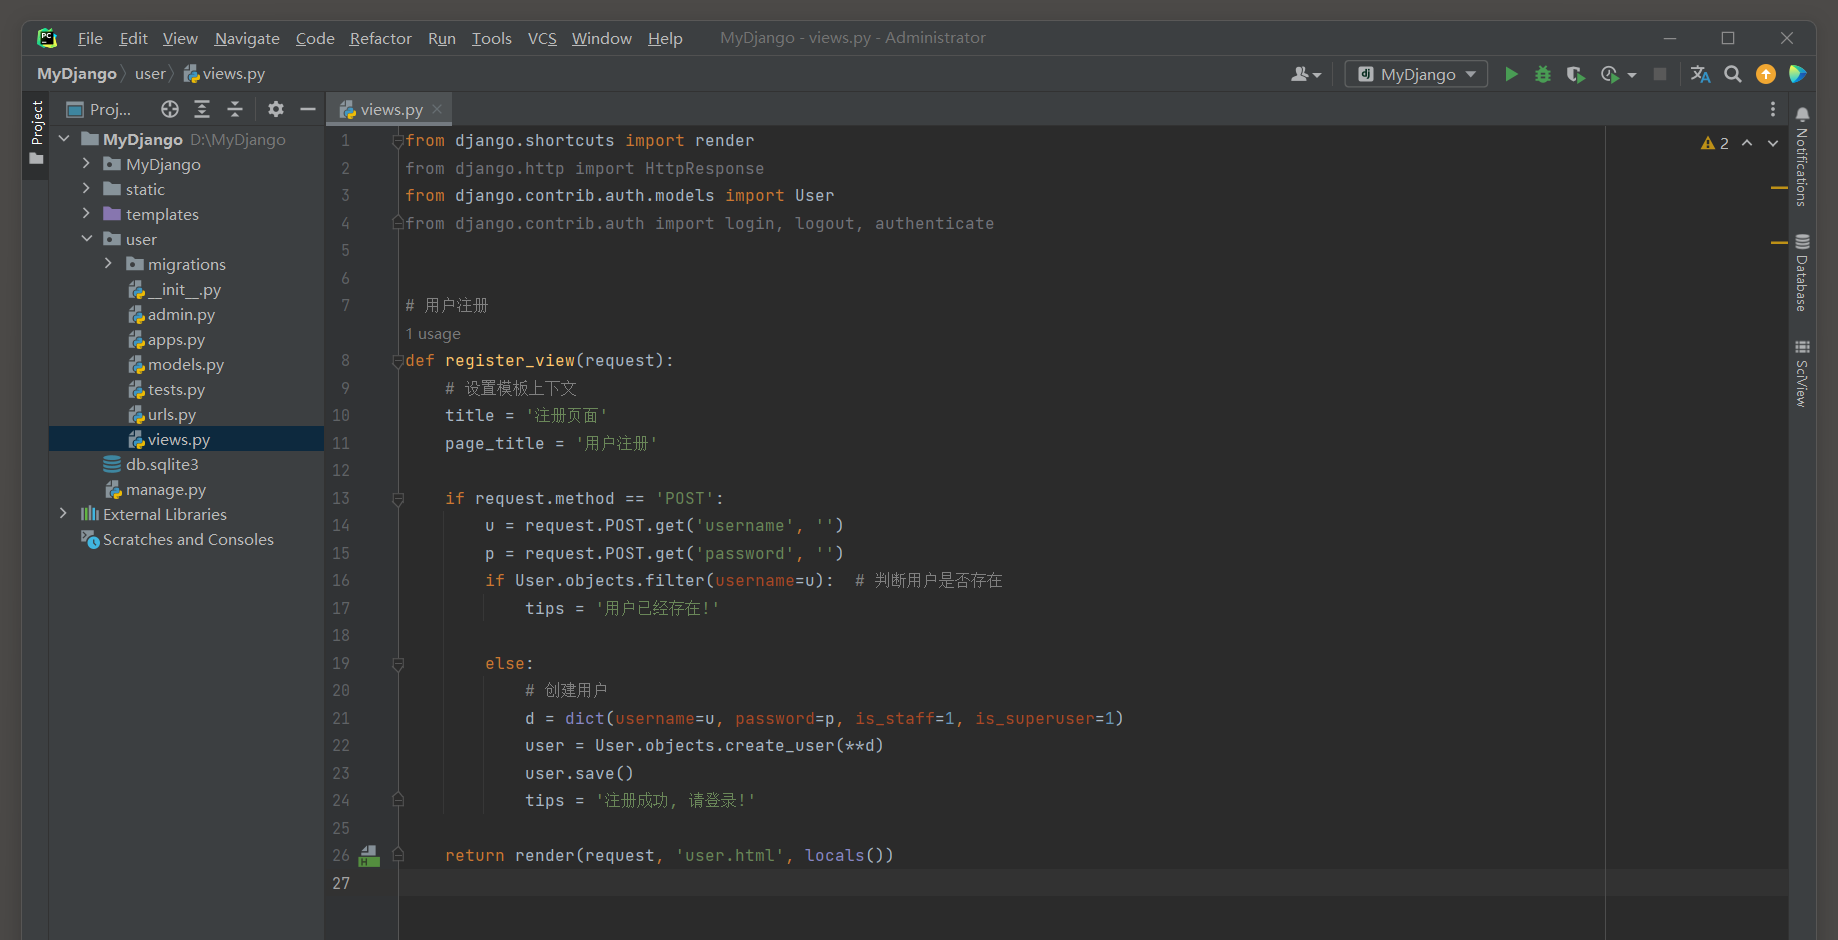Fold the else block at line 19
Image resolution: width=1838 pixels, height=940 pixels.
click(x=398, y=664)
